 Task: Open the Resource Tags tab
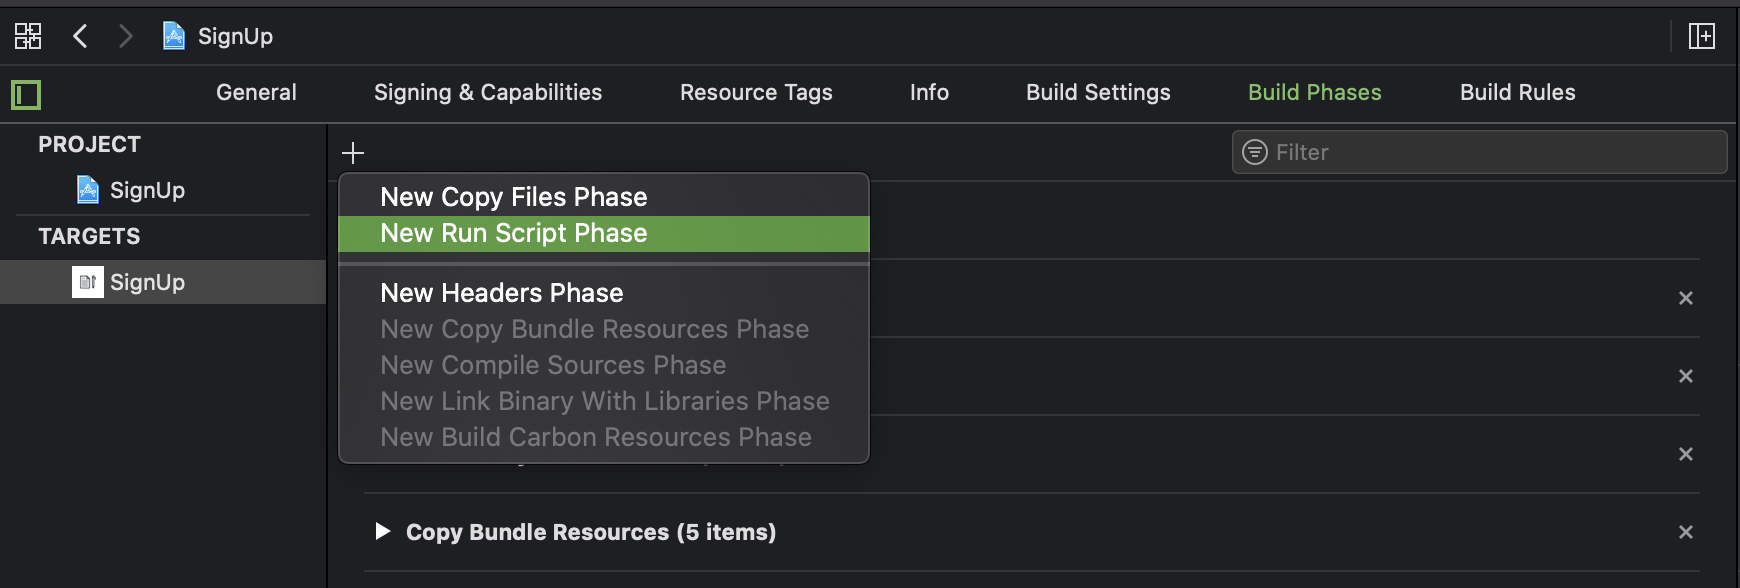click(756, 92)
